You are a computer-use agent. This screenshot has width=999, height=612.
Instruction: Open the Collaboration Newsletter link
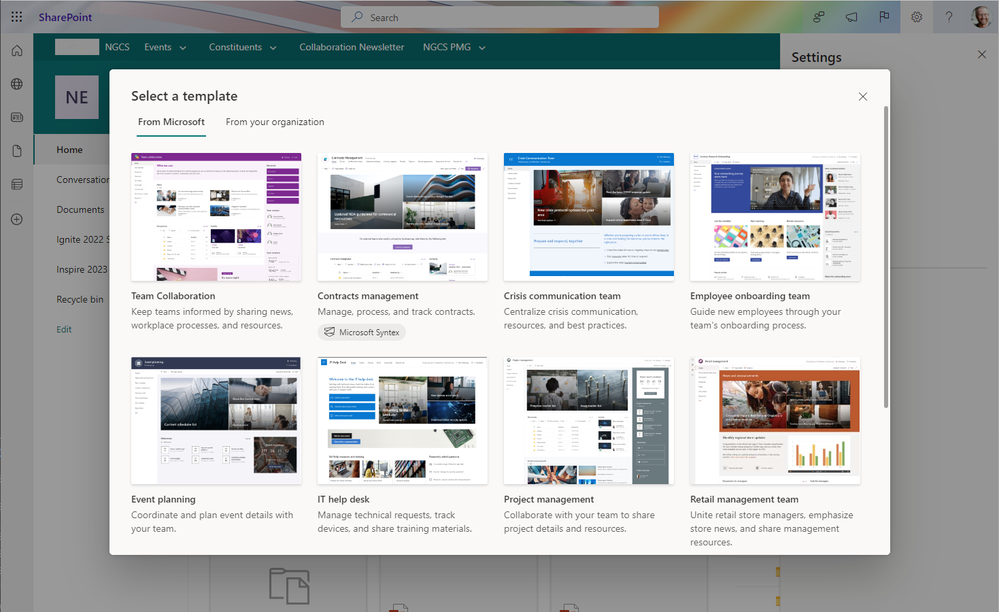(x=352, y=47)
